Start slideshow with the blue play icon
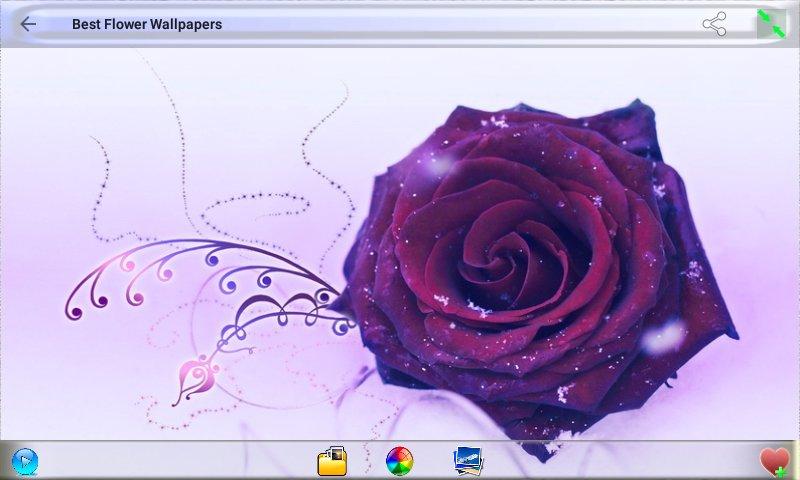800x480 pixels. click(x=25, y=461)
